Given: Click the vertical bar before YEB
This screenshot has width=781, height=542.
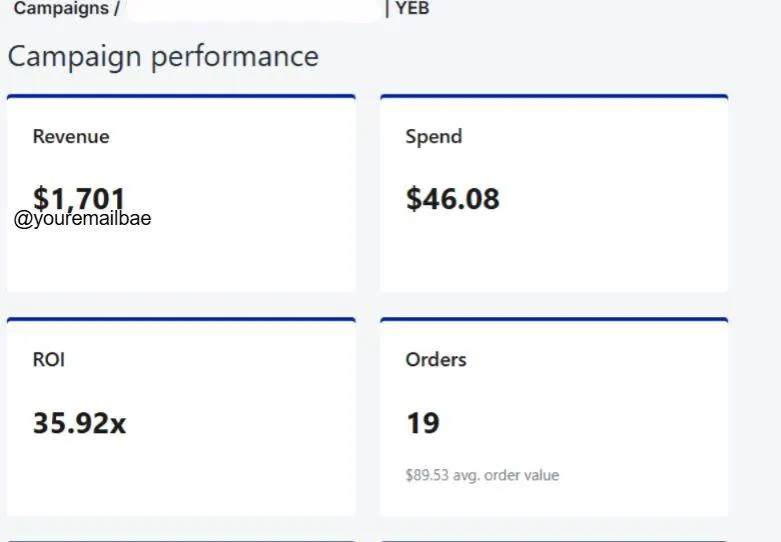Looking at the screenshot, I should [387, 8].
